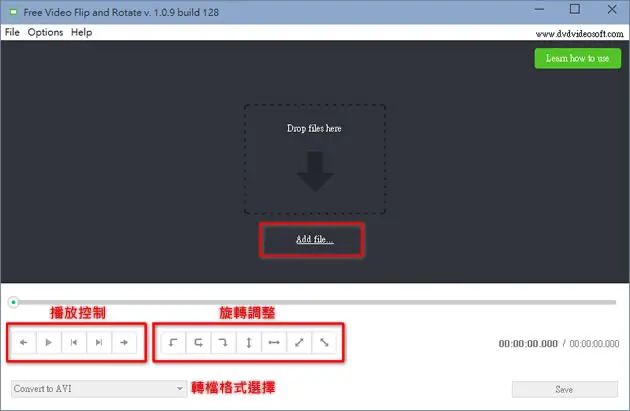The width and height of the screenshot is (630, 411).
Task: Select the diagonal flip down-right arrow icon
Action: coord(324,342)
